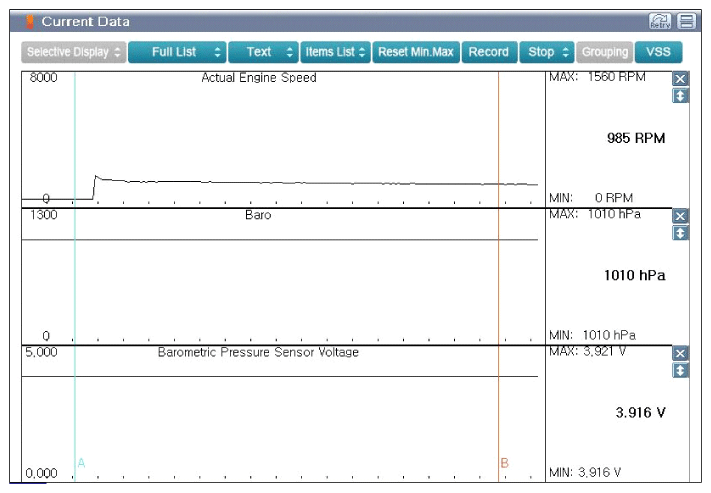Click MAX: 3.921 V reading

[587, 351]
